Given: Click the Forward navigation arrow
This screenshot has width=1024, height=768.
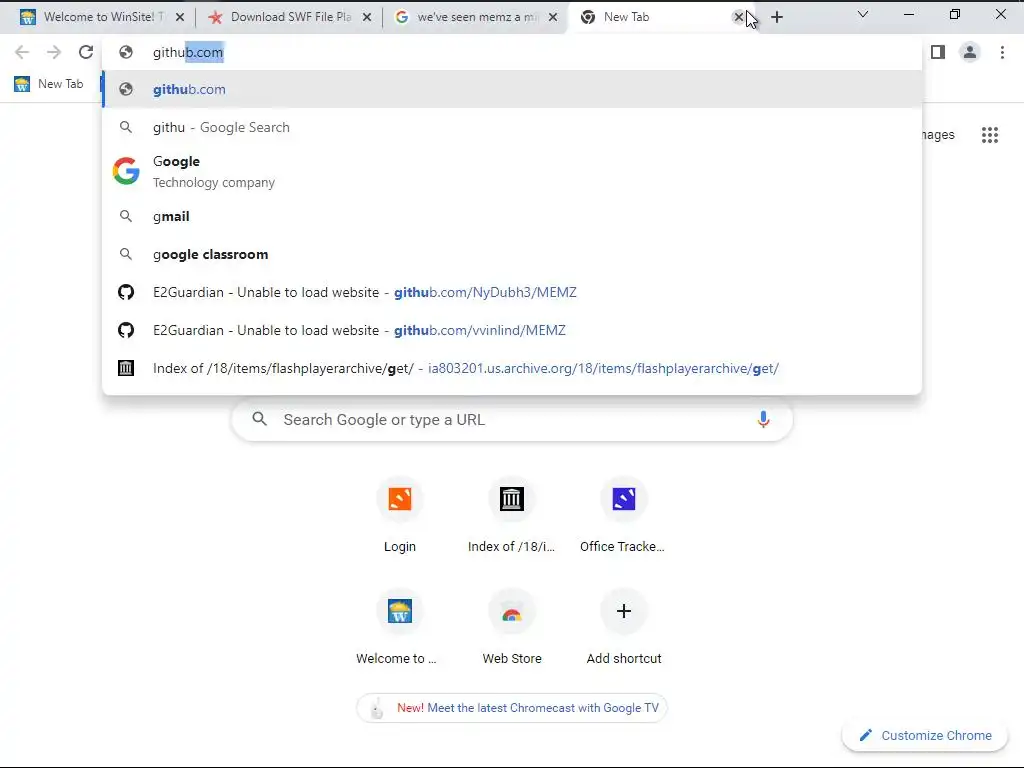Looking at the screenshot, I should click(x=54, y=52).
